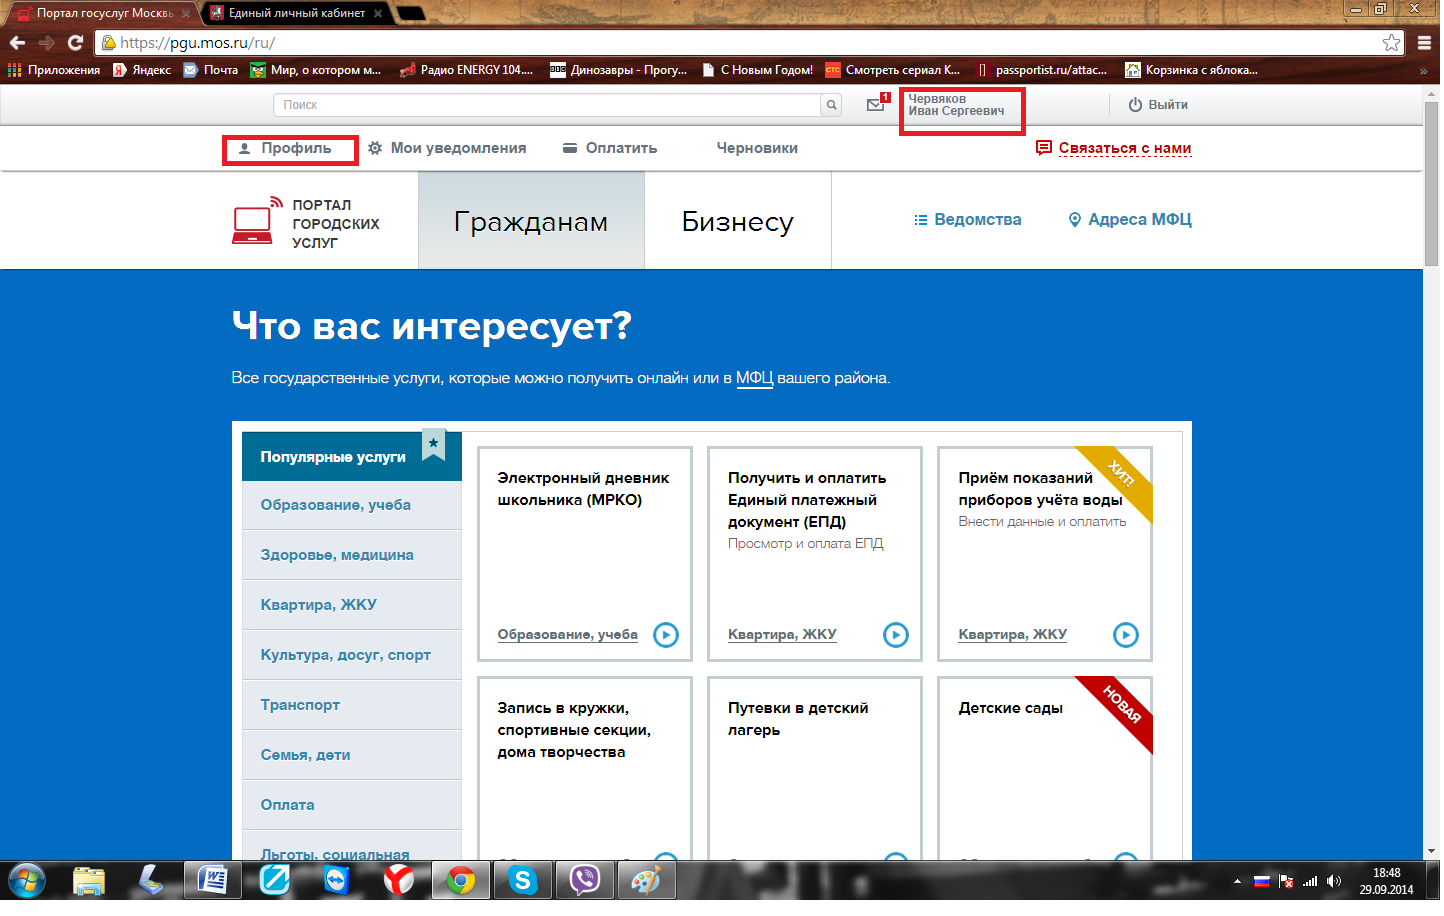Open Yandex browser from the taskbar
Image resolution: width=1444 pixels, height=916 pixels.
tap(399, 881)
